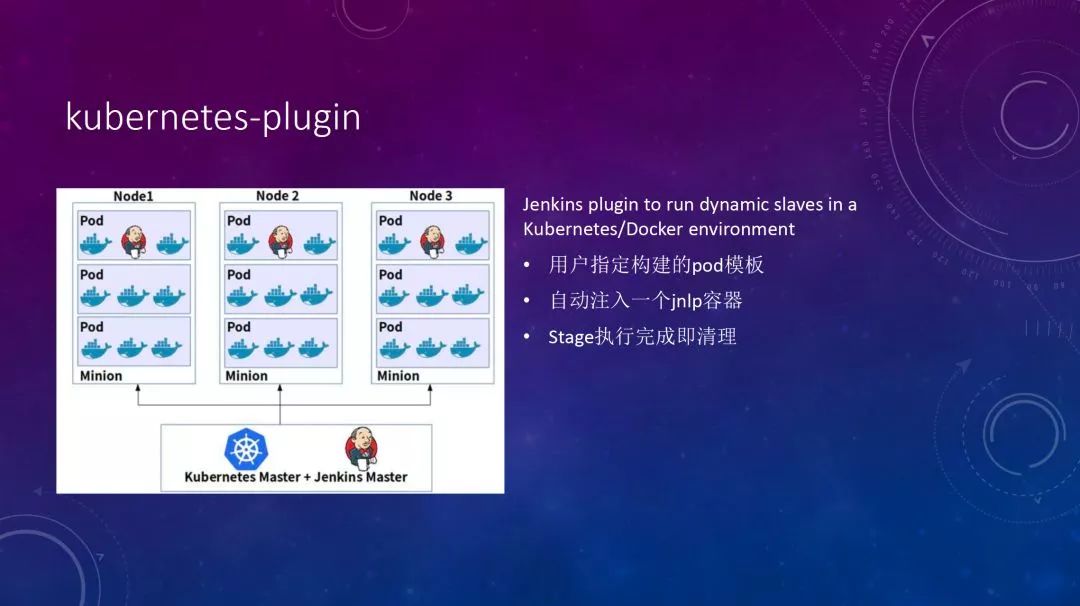Select the bullet 'Stage执行完成即清理'
1080x606 pixels.
pos(643,337)
